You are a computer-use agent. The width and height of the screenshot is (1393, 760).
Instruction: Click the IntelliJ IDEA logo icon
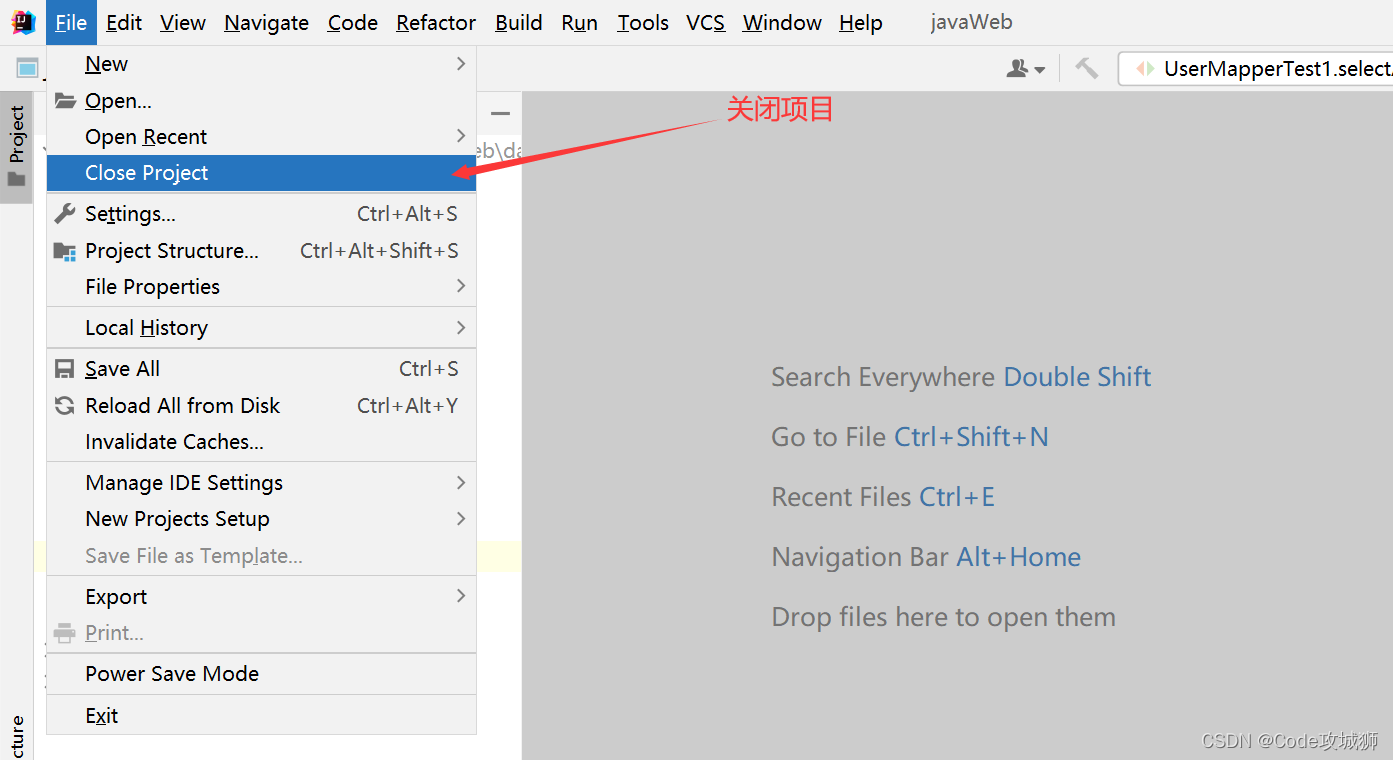click(x=23, y=22)
